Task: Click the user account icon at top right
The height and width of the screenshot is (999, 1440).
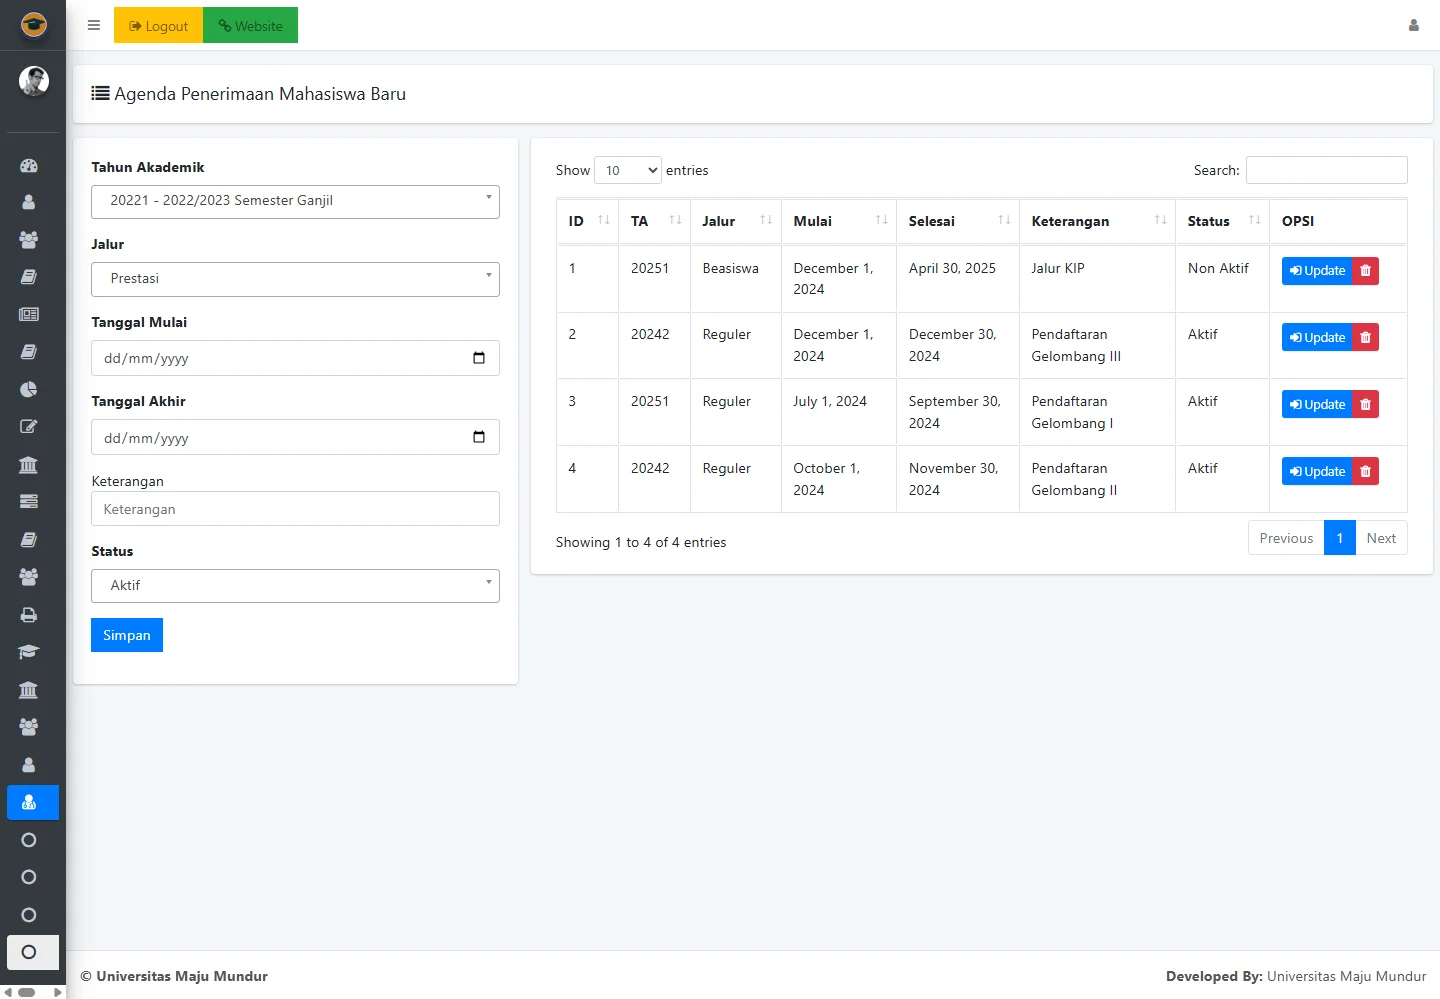Action: coord(1413,26)
